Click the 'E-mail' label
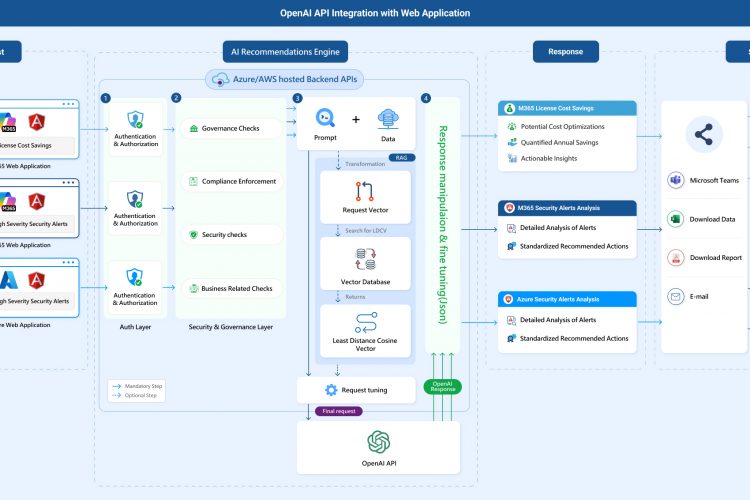Screen dimensions: 750x500 coord(699,297)
